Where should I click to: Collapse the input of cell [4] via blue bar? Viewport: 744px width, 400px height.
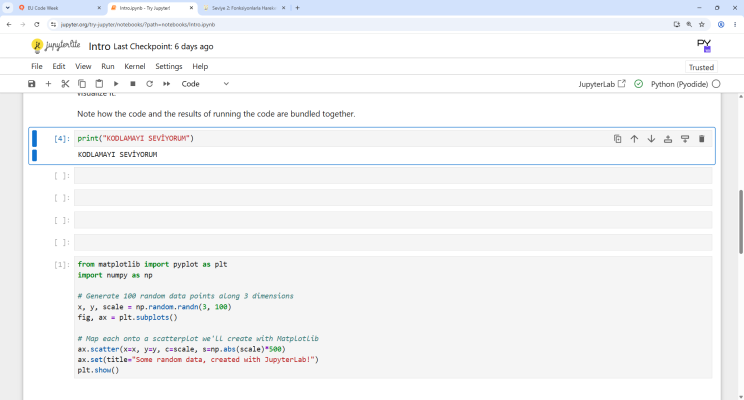point(34,139)
